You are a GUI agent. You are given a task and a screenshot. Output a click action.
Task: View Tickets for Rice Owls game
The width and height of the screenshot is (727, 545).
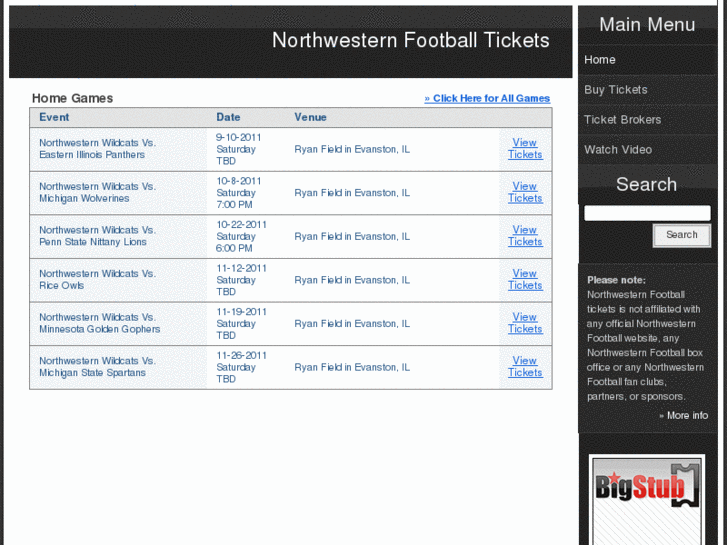(x=525, y=279)
